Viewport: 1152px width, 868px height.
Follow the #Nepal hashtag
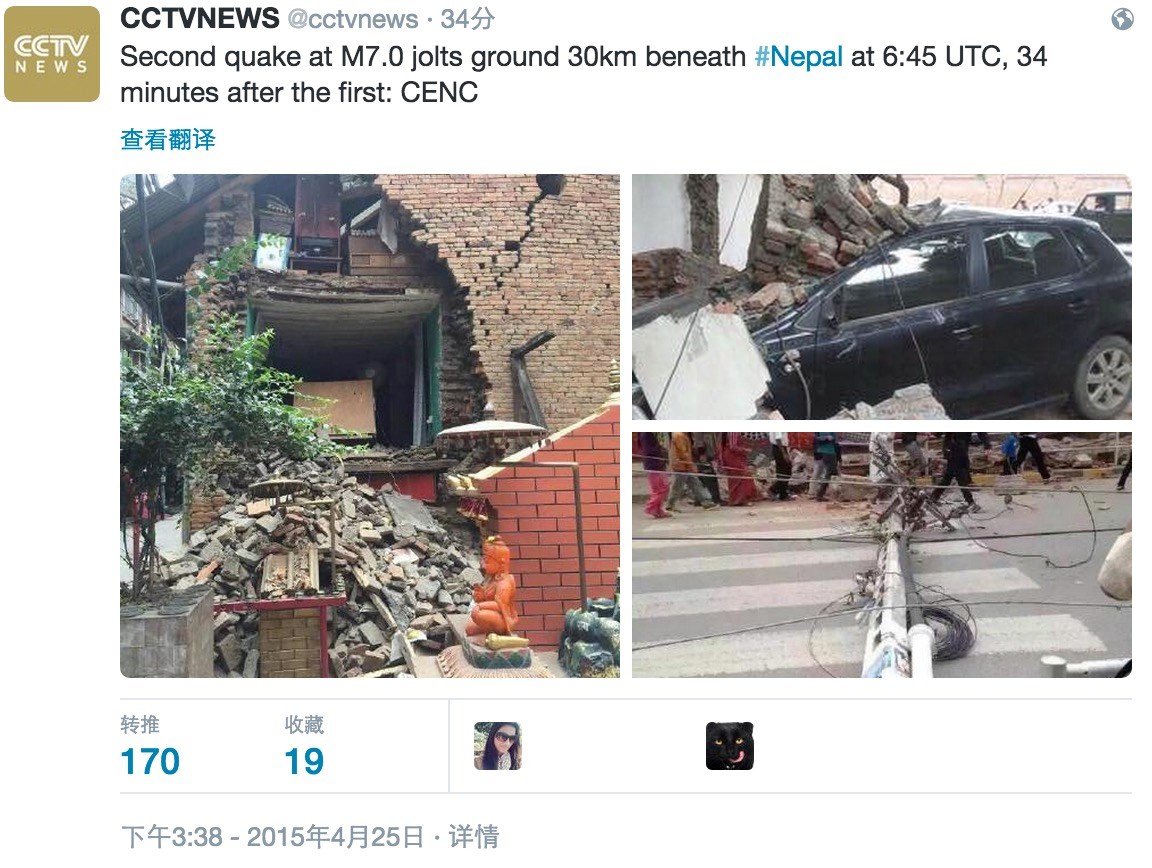[799, 57]
